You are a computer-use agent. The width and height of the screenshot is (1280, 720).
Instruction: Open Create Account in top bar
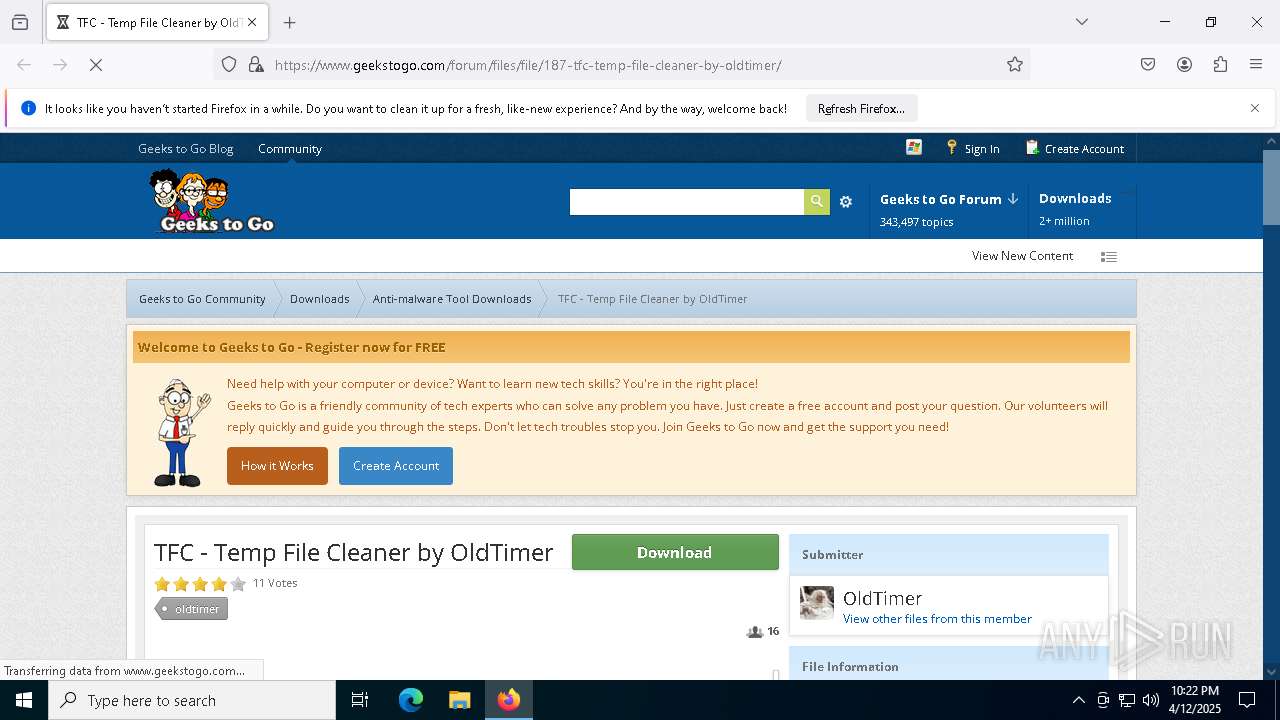tap(1075, 148)
